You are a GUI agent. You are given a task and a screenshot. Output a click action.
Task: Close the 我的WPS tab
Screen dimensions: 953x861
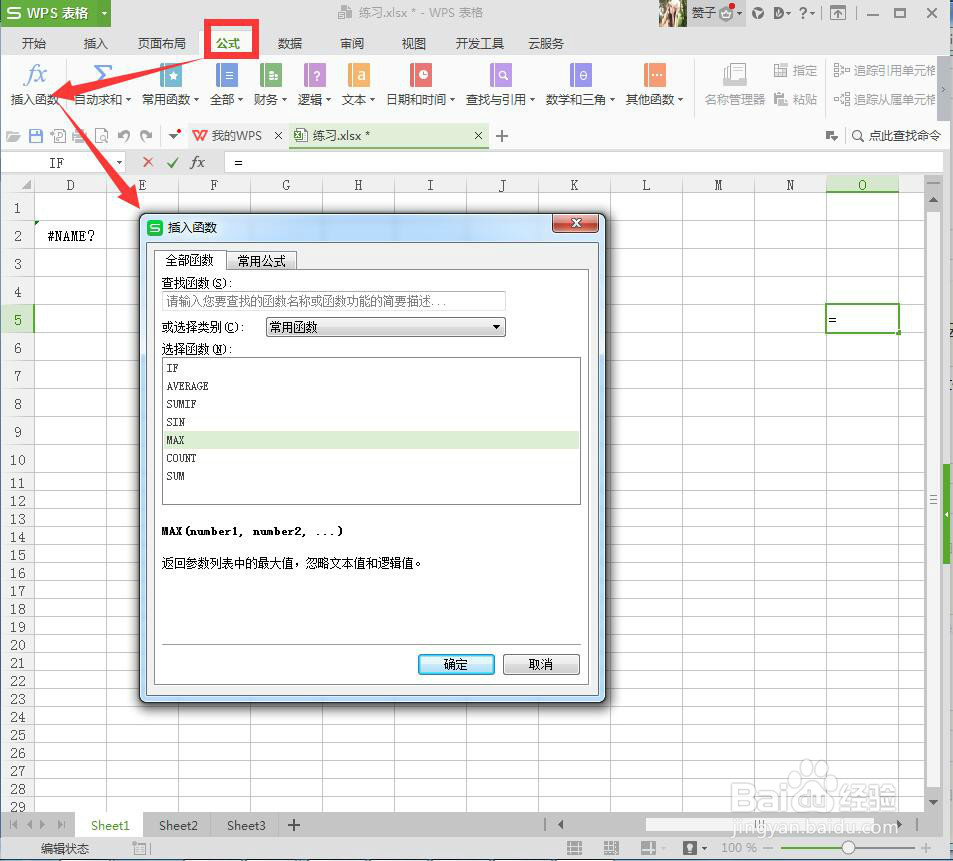point(278,135)
